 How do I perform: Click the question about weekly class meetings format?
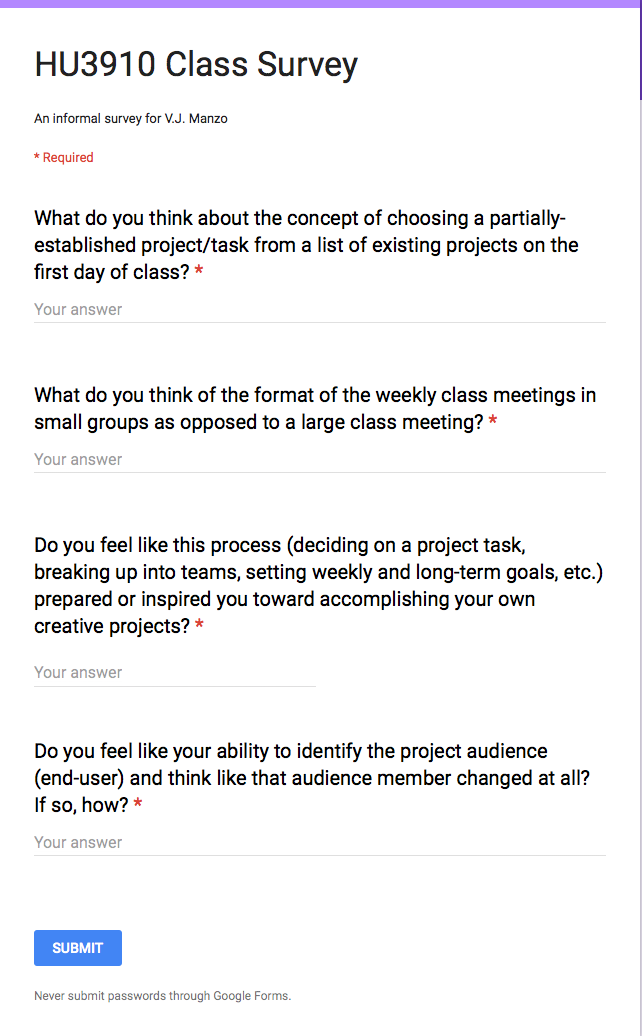tap(315, 408)
